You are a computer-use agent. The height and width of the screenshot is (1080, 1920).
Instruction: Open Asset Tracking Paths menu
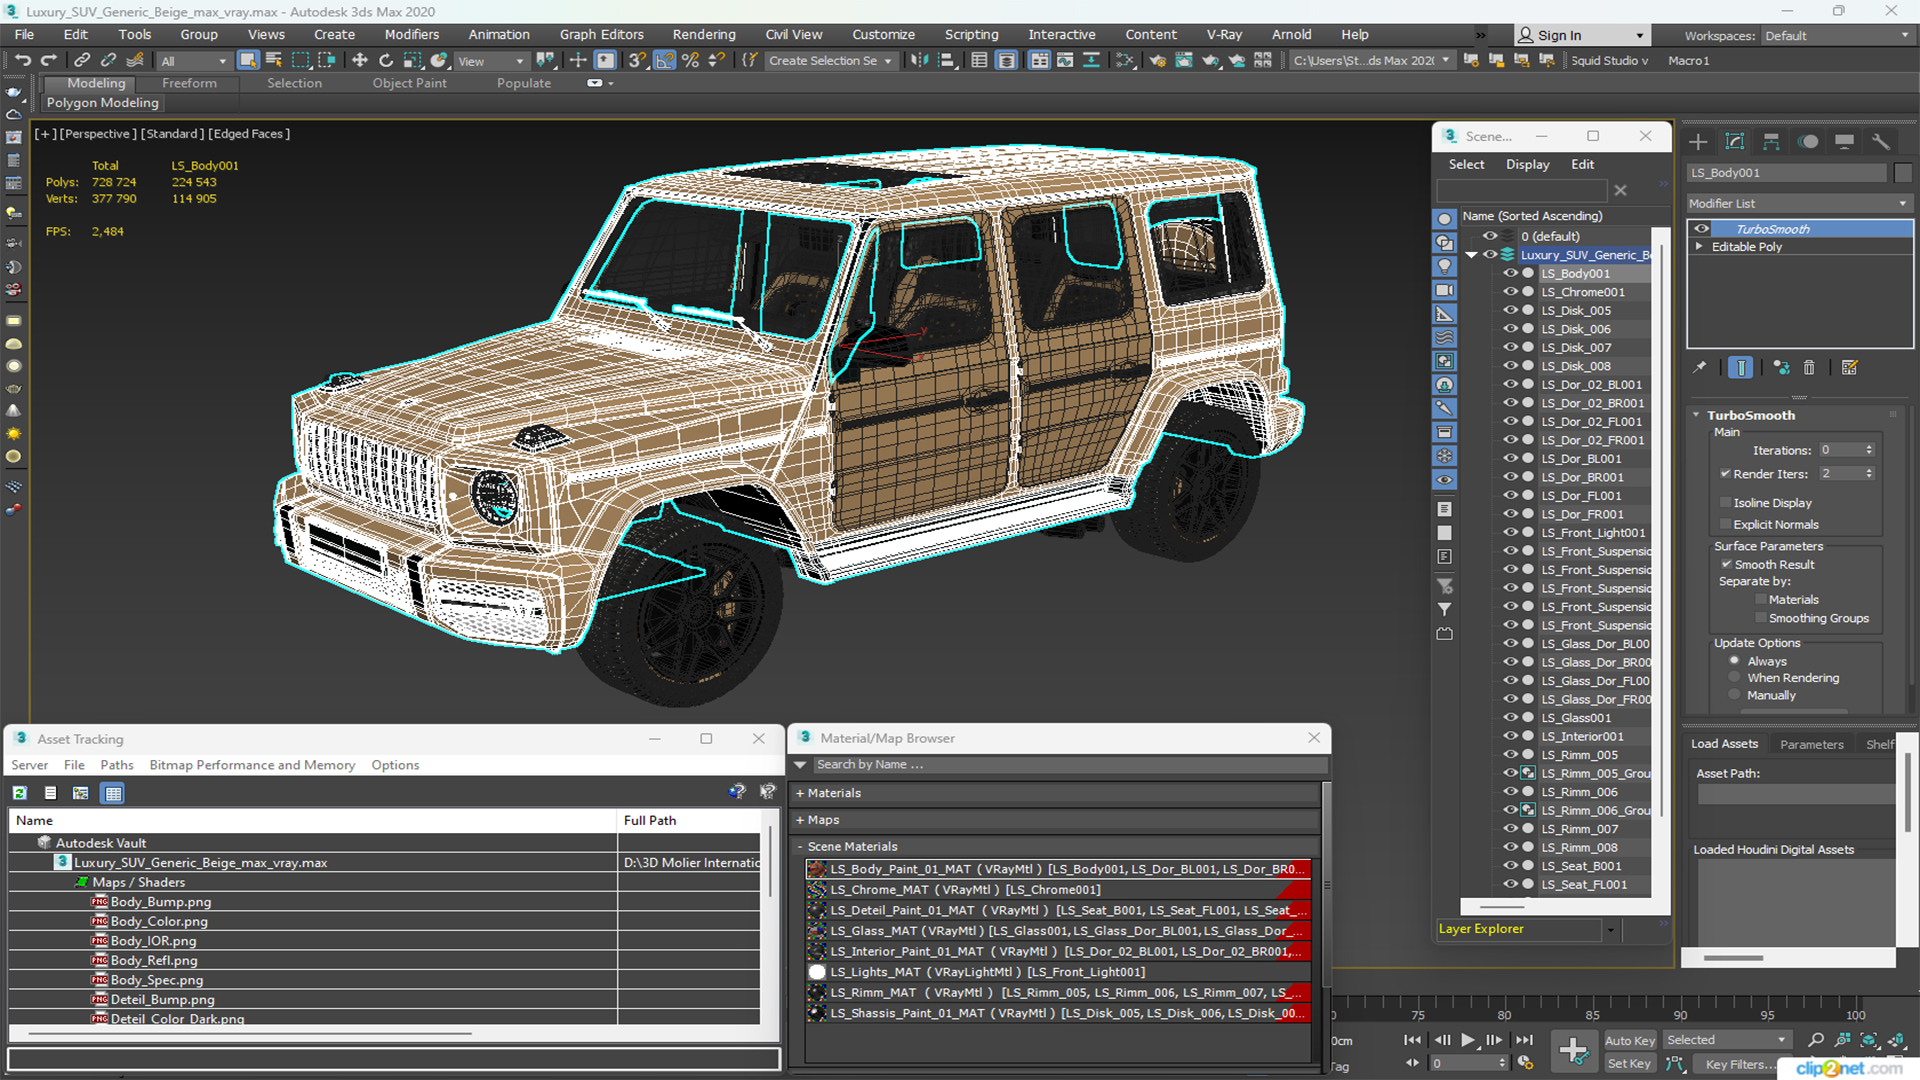pyautogui.click(x=117, y=765)
